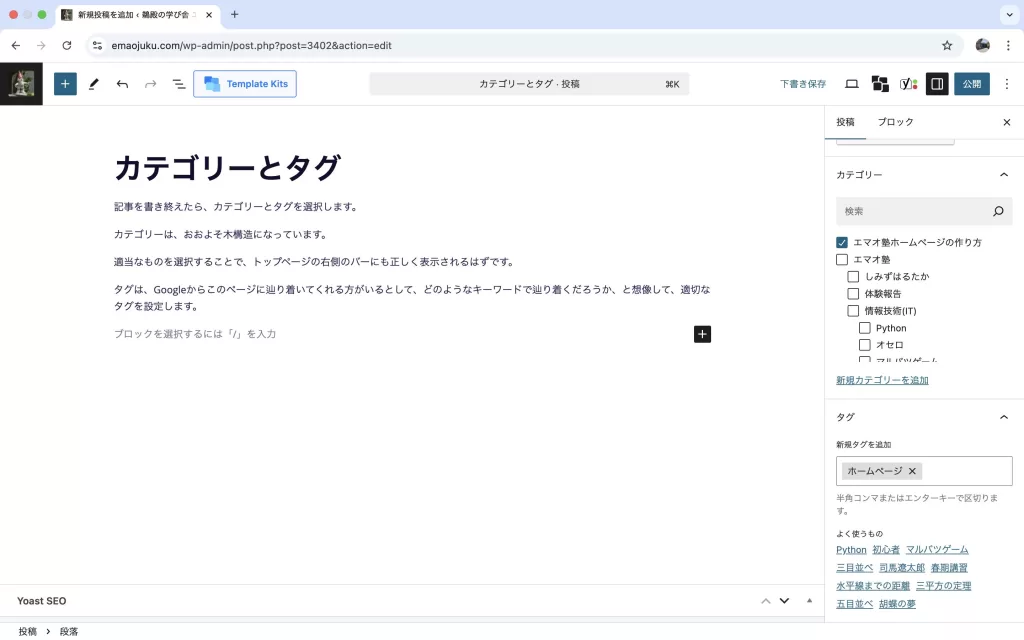This screenshot has height=640, width=1024.
Task: Open the command palette title bar
Action: click(x=529, y=84)
